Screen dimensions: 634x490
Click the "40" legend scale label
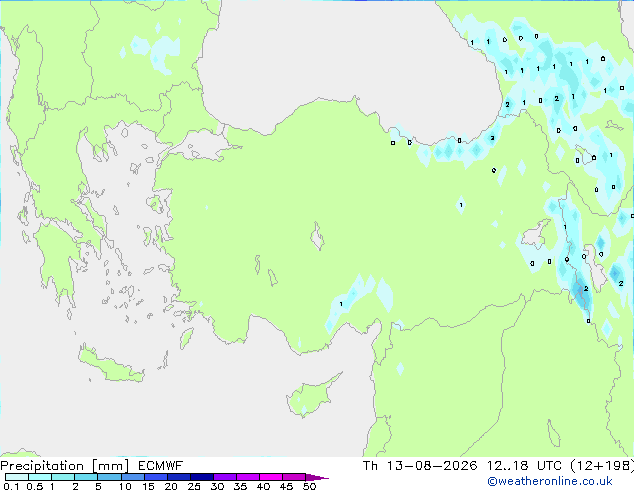pos(263,486)
